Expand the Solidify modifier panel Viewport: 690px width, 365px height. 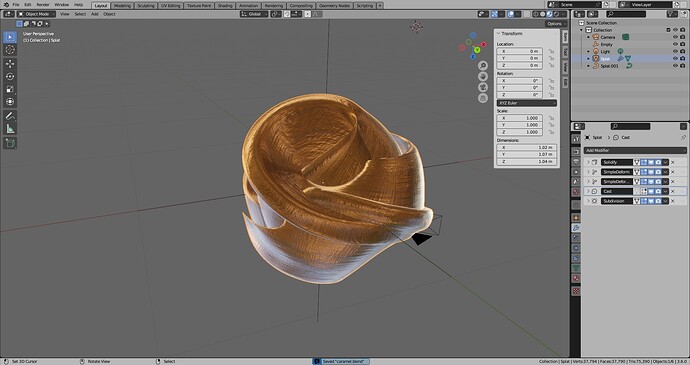click(588, 162)
